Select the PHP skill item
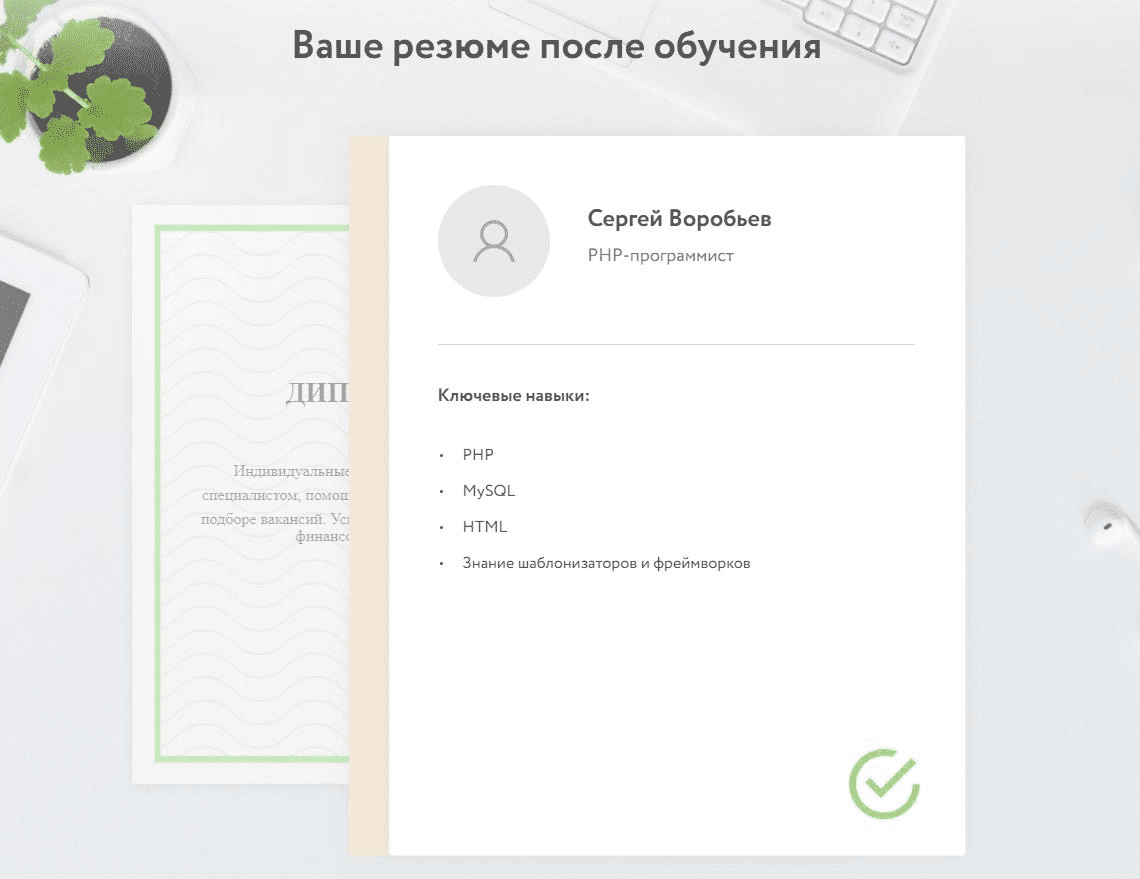This screenshot has height=879, width=1140. click(x=478, y=455)
